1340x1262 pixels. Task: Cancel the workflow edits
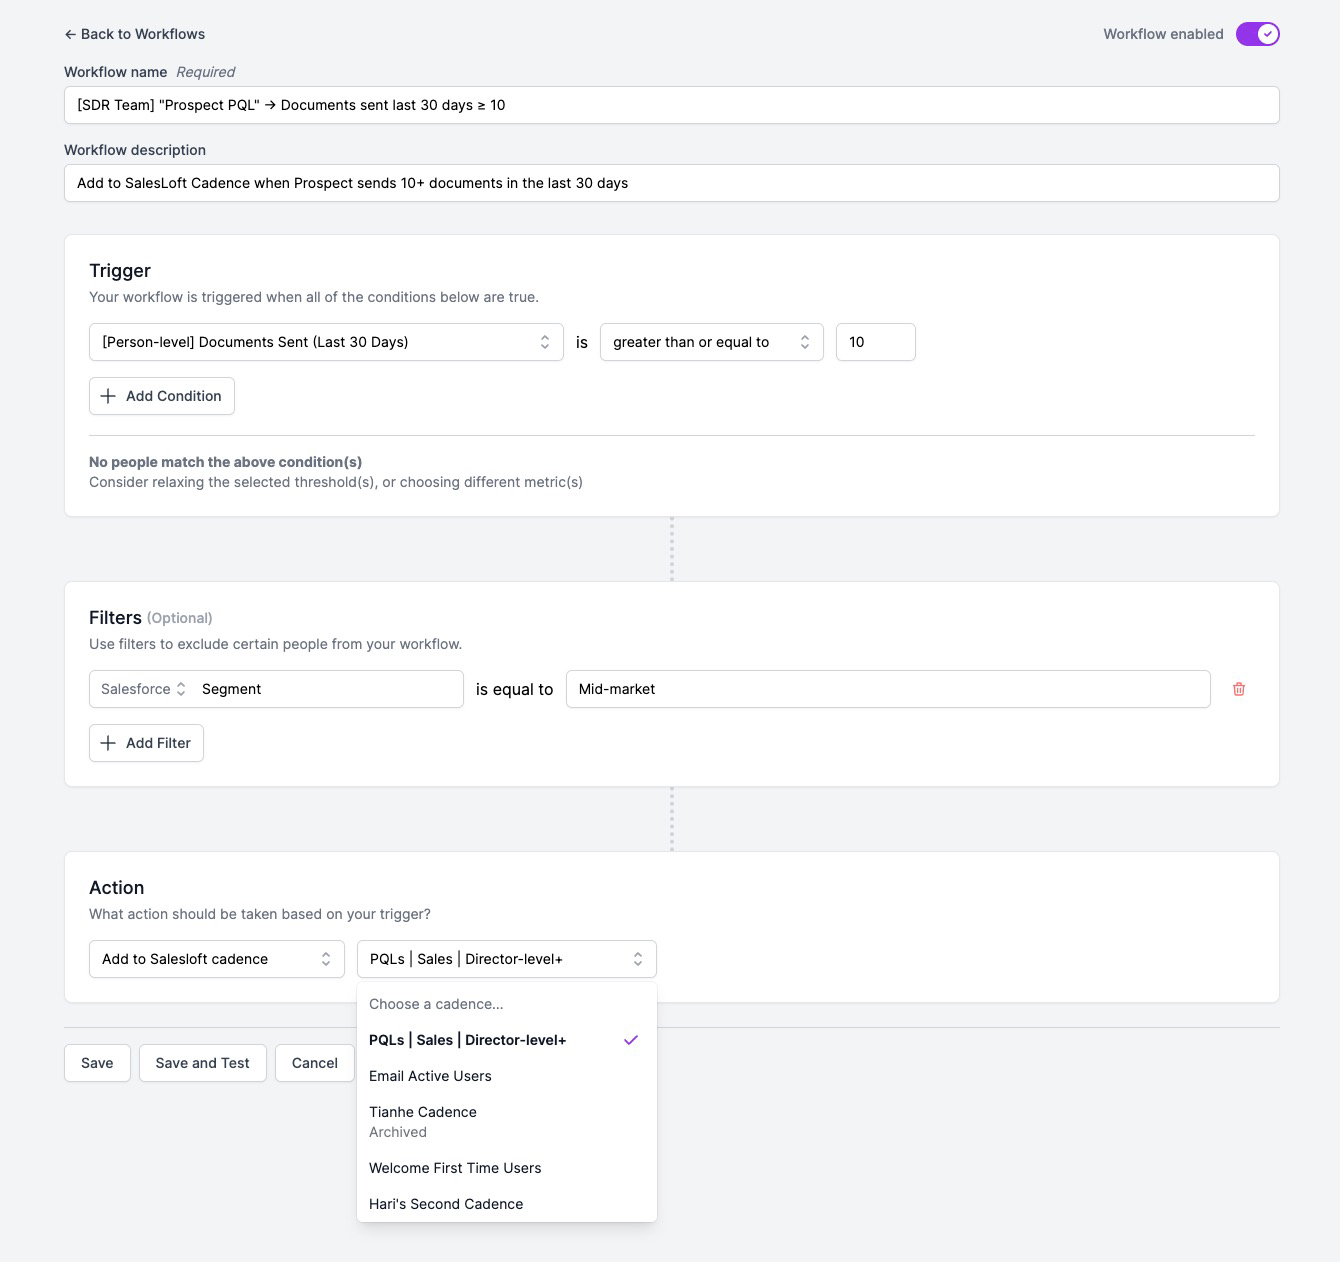pos(314,1063)
